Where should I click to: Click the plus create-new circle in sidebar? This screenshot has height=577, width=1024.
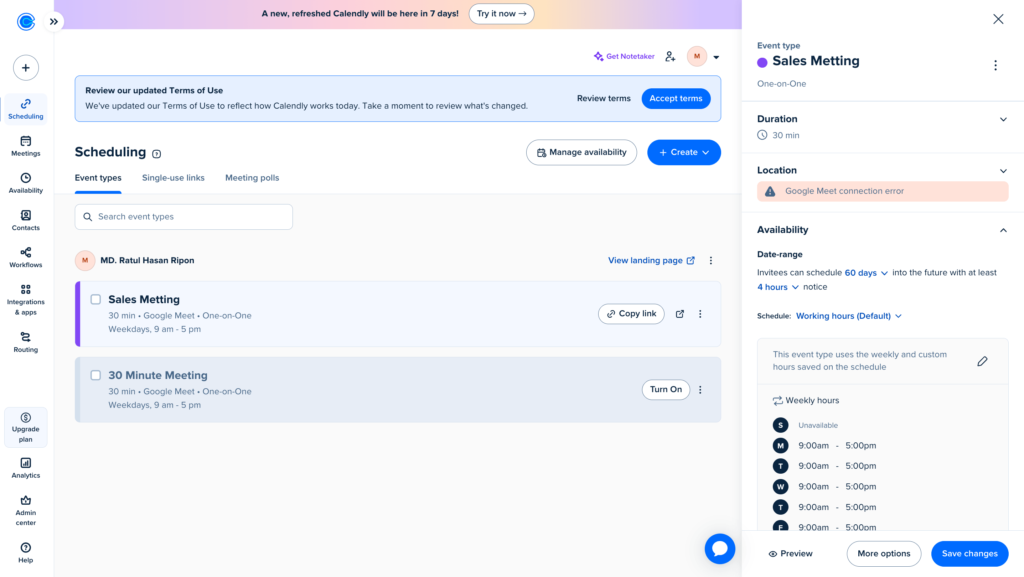25,68
